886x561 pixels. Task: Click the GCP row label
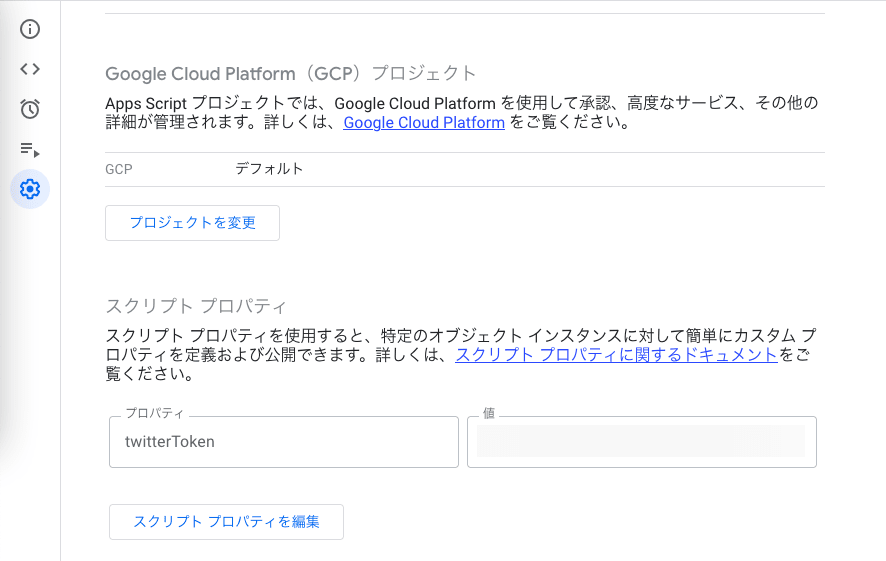(x=119, y=169)
